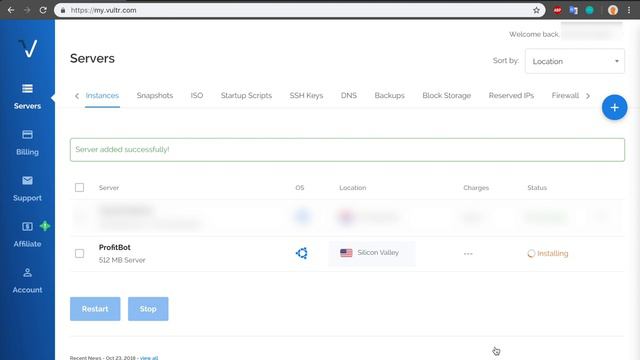Open the teal circle extension icon
This screenshot has width=640, height=360.
click(589, 10)
